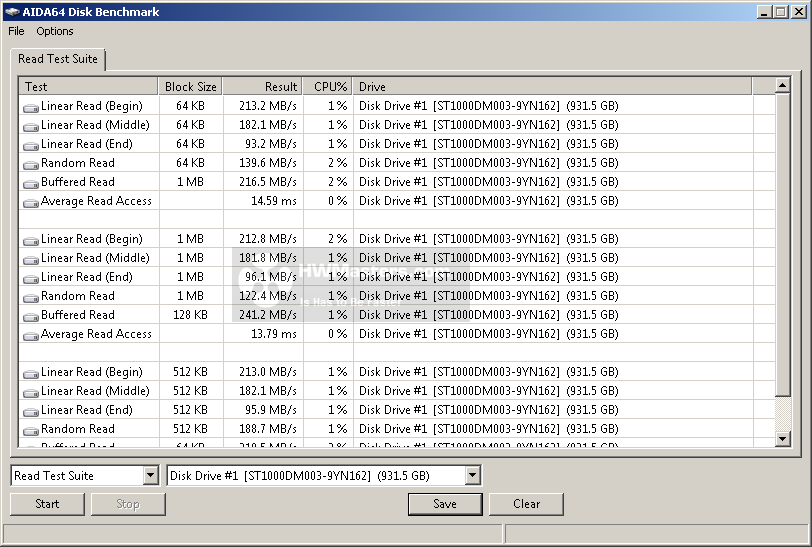Click disk icon of Random Read 64 KB row

point(31,165)
